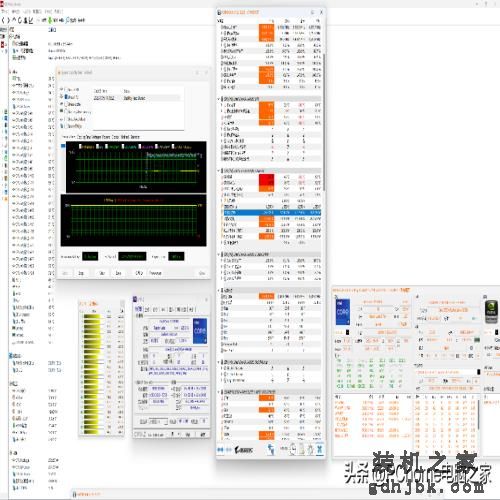Click HWiNFO sensors blue X close icon
This screenshot has height=500, width=500.
click(x=319, y=449)
